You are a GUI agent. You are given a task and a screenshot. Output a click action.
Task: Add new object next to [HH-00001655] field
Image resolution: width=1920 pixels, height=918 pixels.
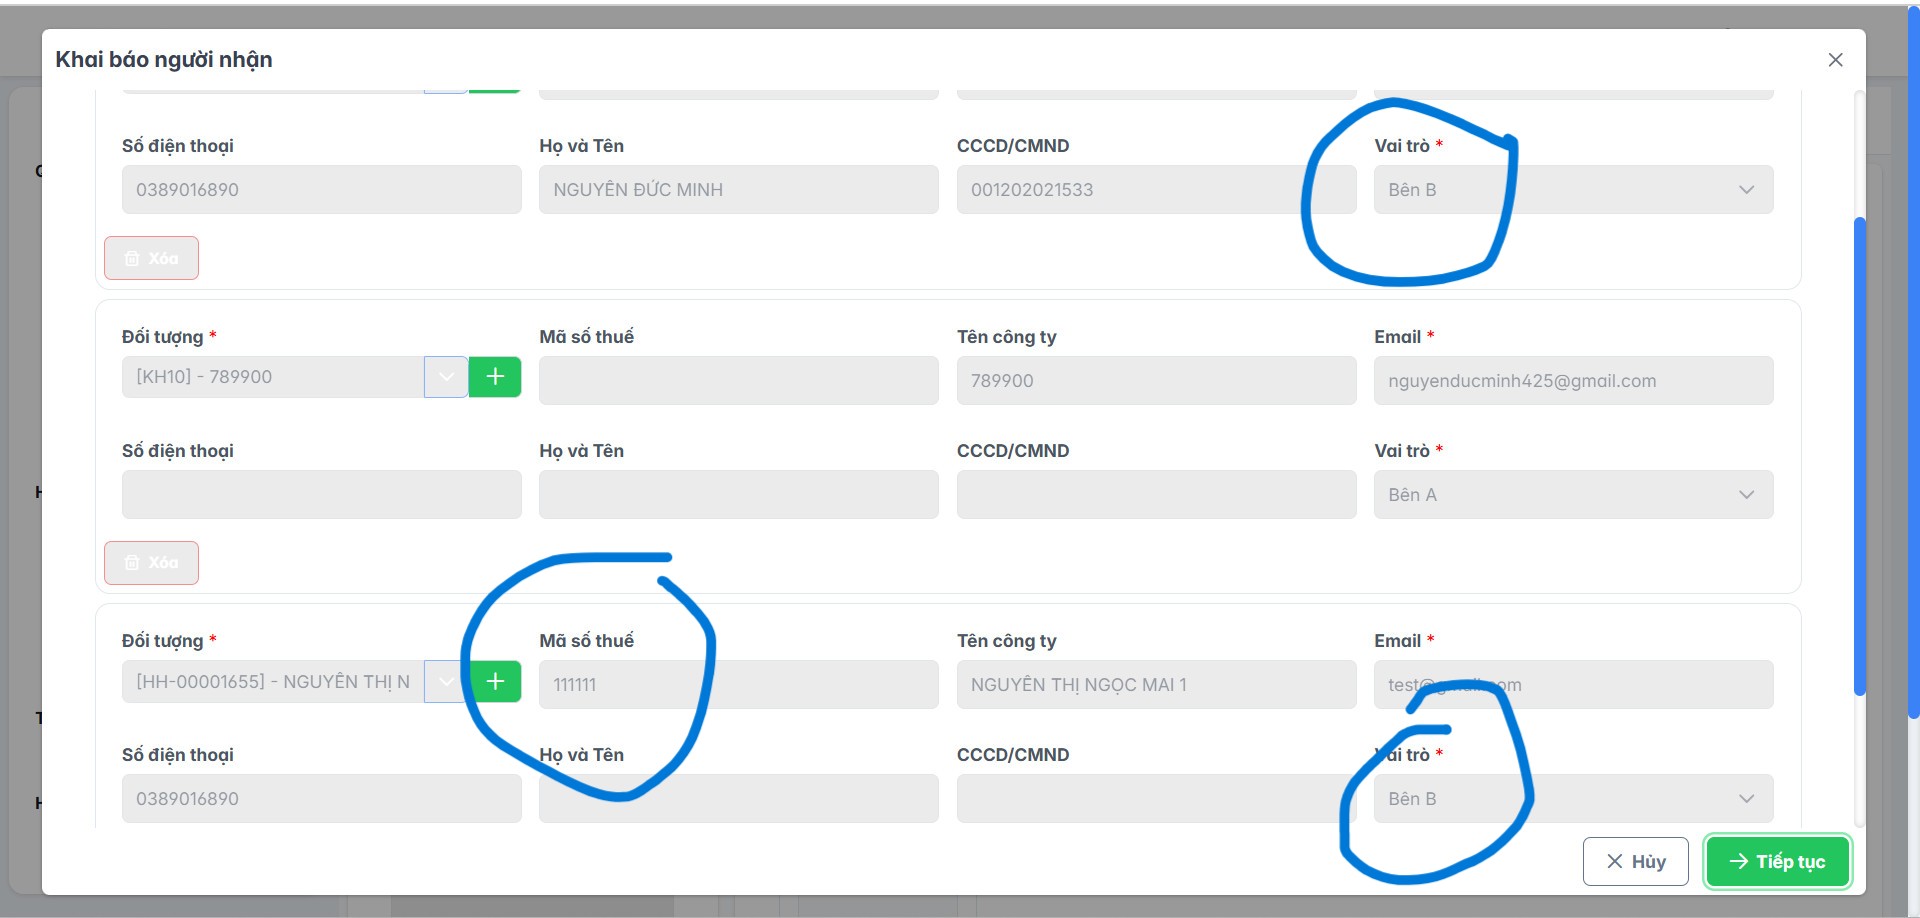coord(495,682)
